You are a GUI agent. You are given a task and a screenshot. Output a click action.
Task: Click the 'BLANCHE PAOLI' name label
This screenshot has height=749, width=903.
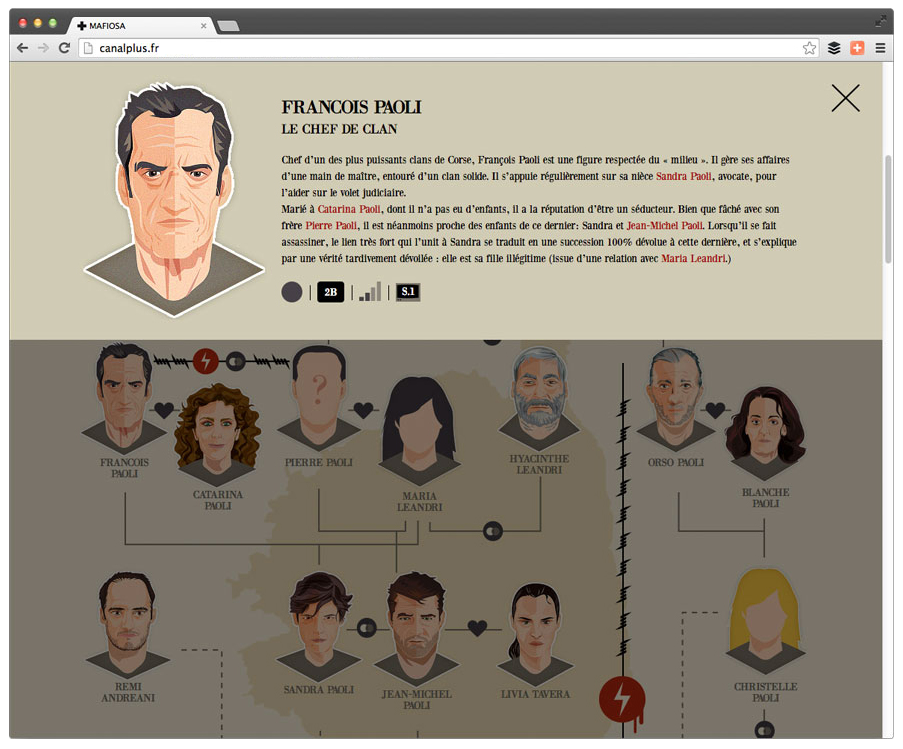(x=765, y=498)
